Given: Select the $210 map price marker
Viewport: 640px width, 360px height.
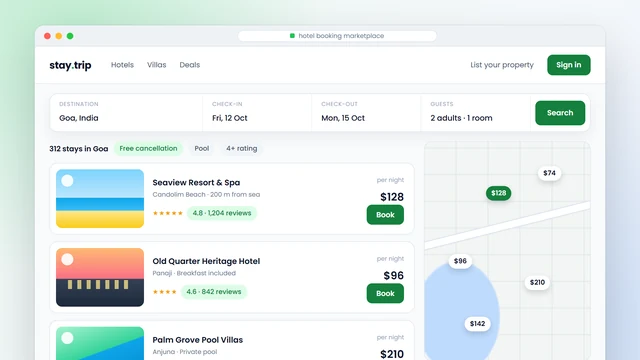Looking at the screenshot, I should pyautogui.click(x=537, y=282).
